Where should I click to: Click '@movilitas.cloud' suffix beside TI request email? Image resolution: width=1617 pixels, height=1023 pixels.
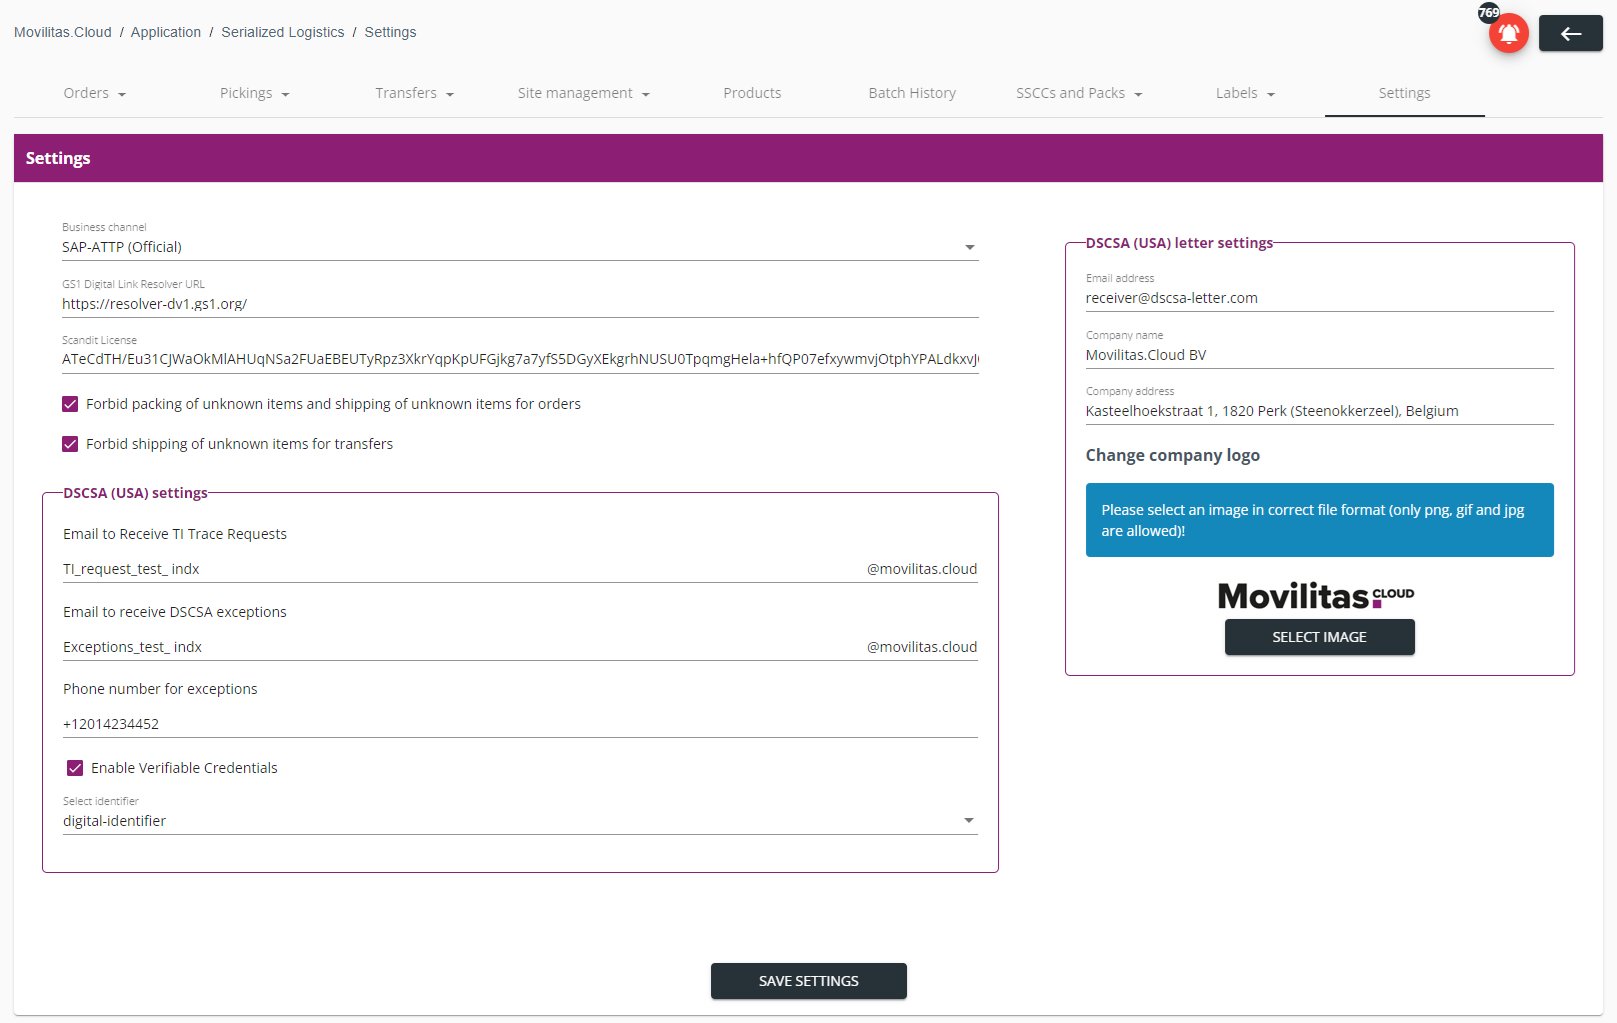point(922,569)
